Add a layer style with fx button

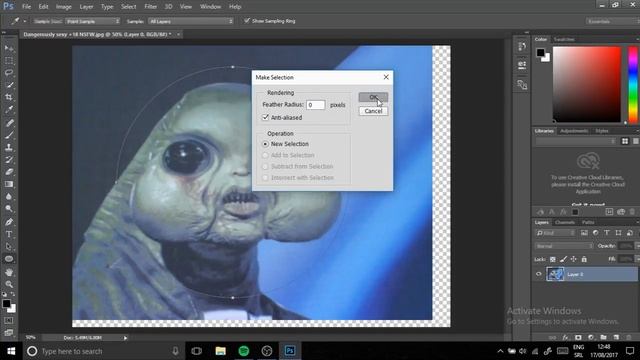click(565, 338)
